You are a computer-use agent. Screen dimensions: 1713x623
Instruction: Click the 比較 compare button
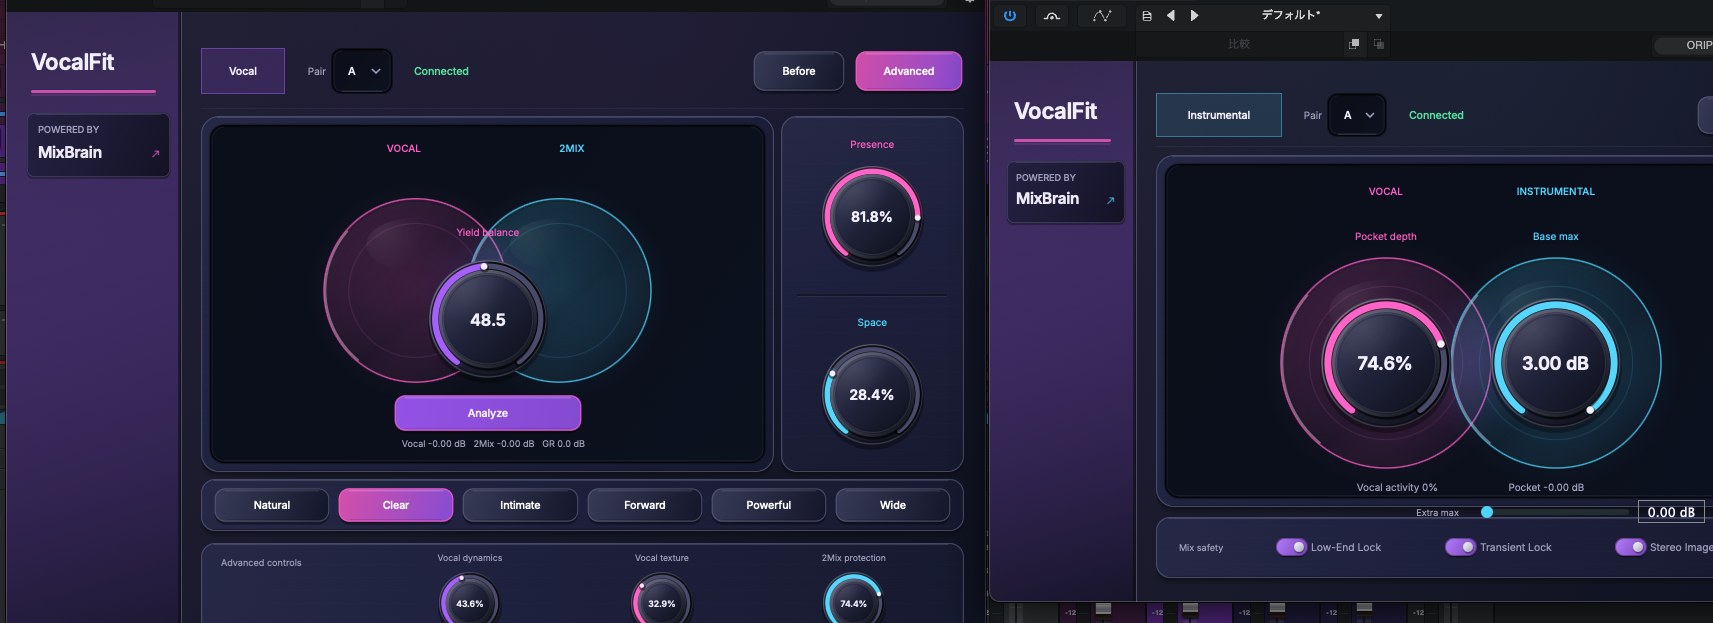click(1239, 44)
